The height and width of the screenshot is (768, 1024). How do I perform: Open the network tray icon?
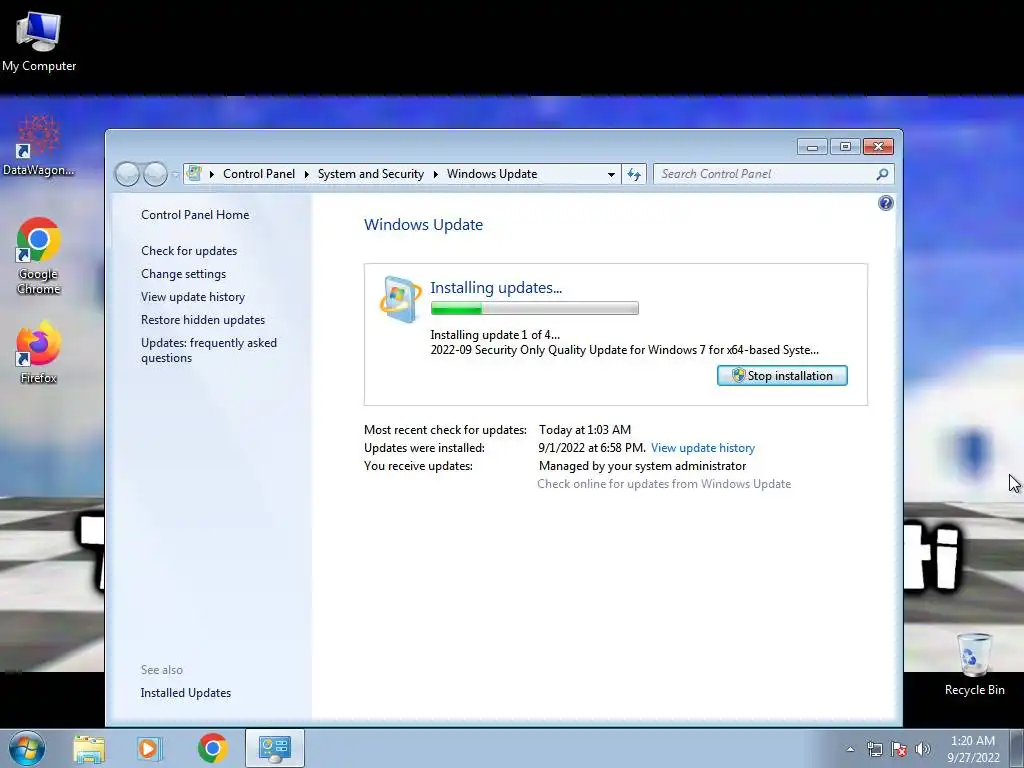(874, 749)
